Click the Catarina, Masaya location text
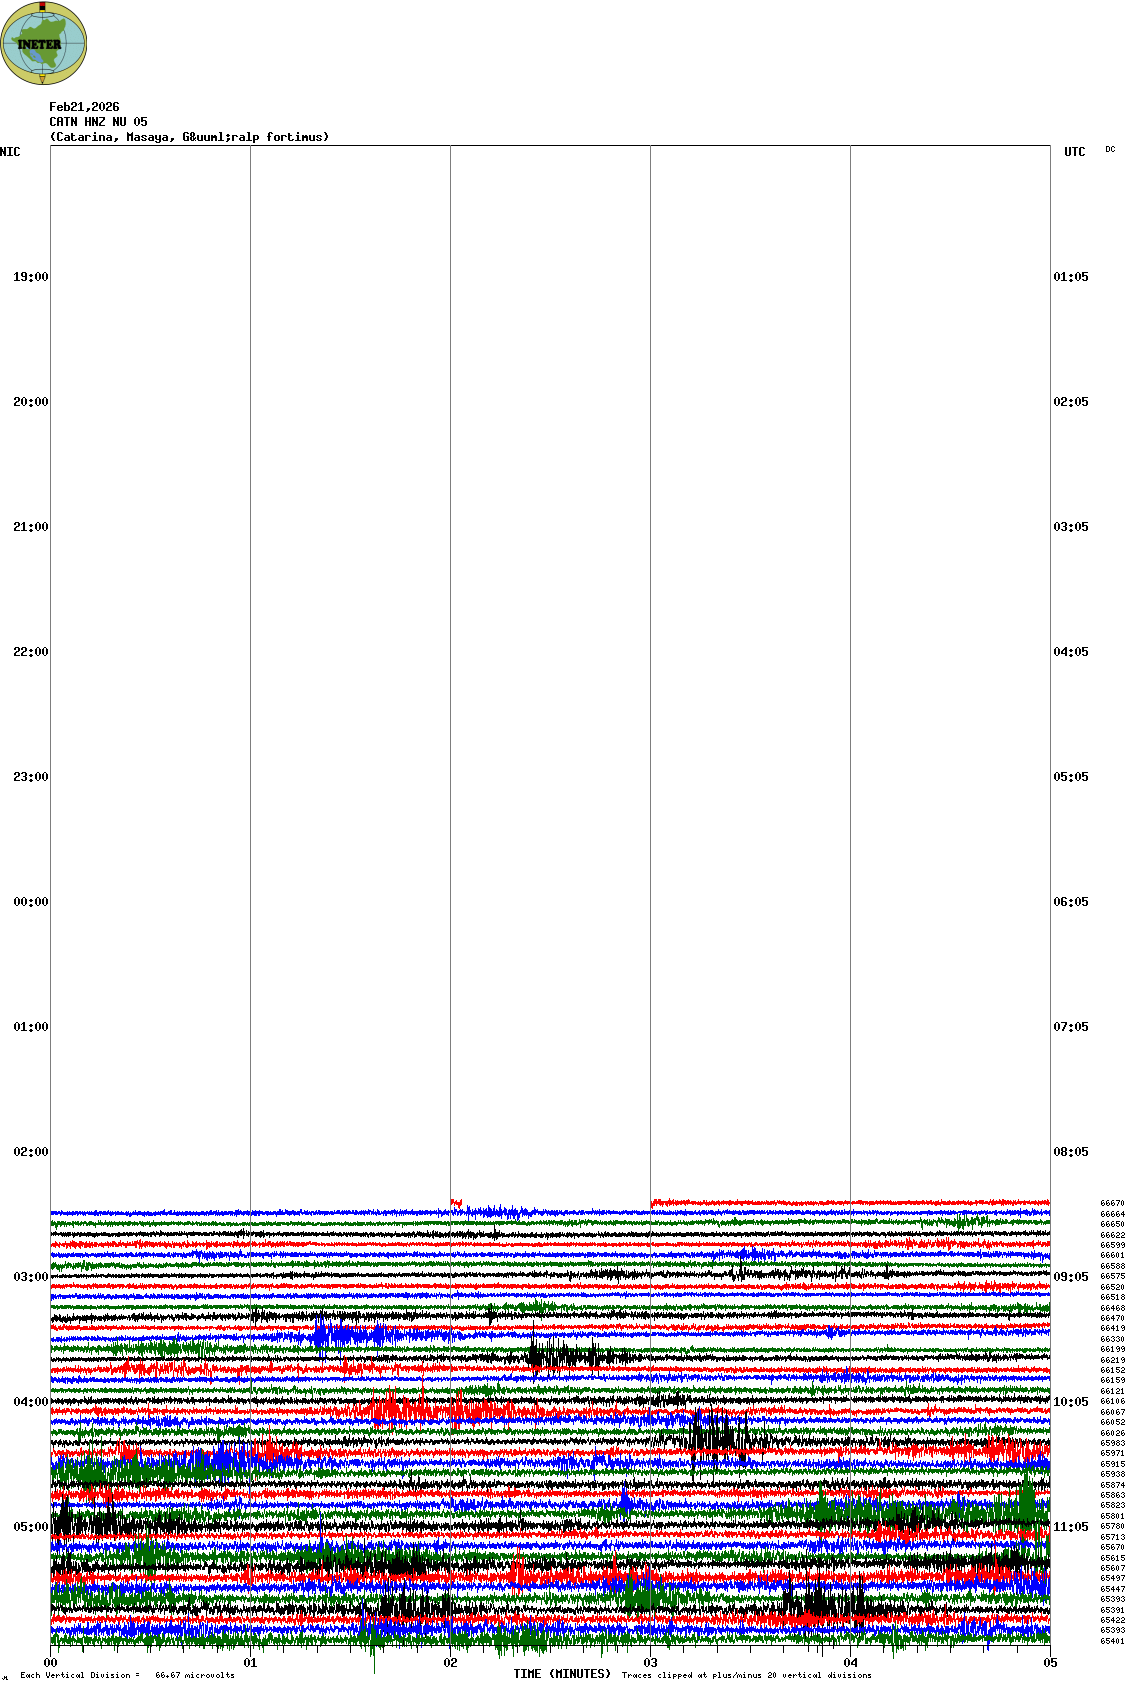 click(189, 137)
